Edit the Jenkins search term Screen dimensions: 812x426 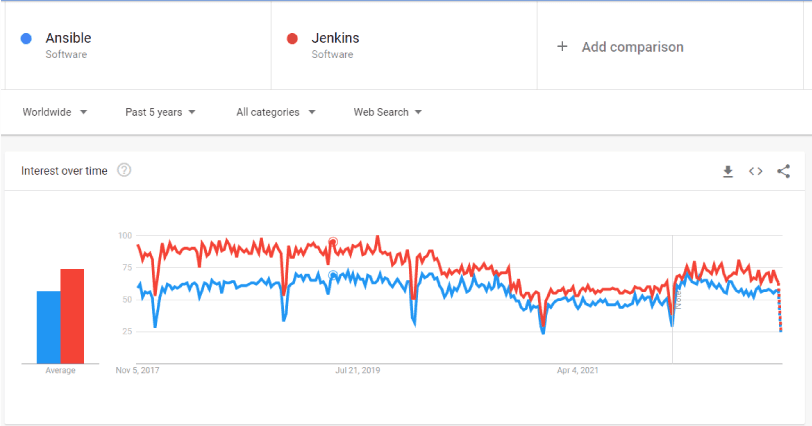point(335,39)
